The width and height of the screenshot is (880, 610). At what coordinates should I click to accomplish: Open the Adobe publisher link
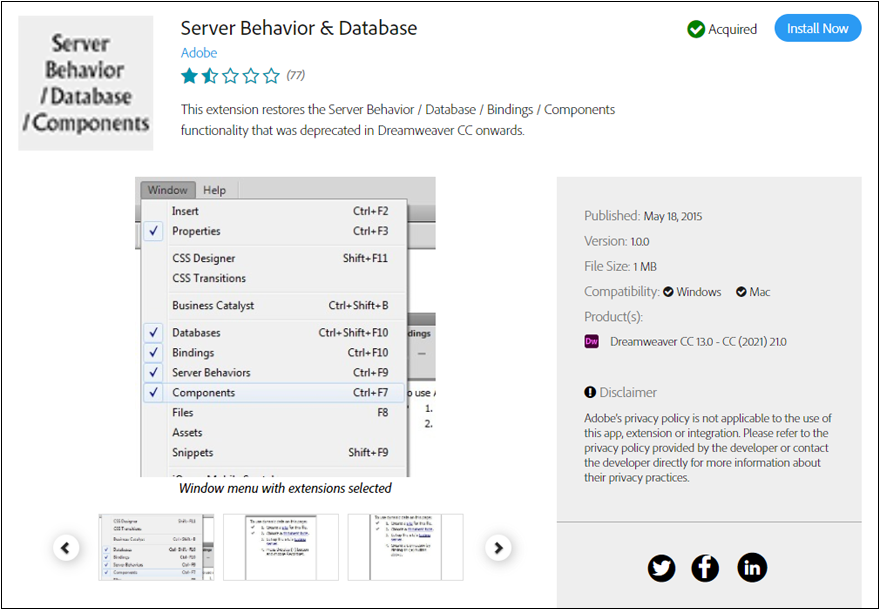(199, 53)
